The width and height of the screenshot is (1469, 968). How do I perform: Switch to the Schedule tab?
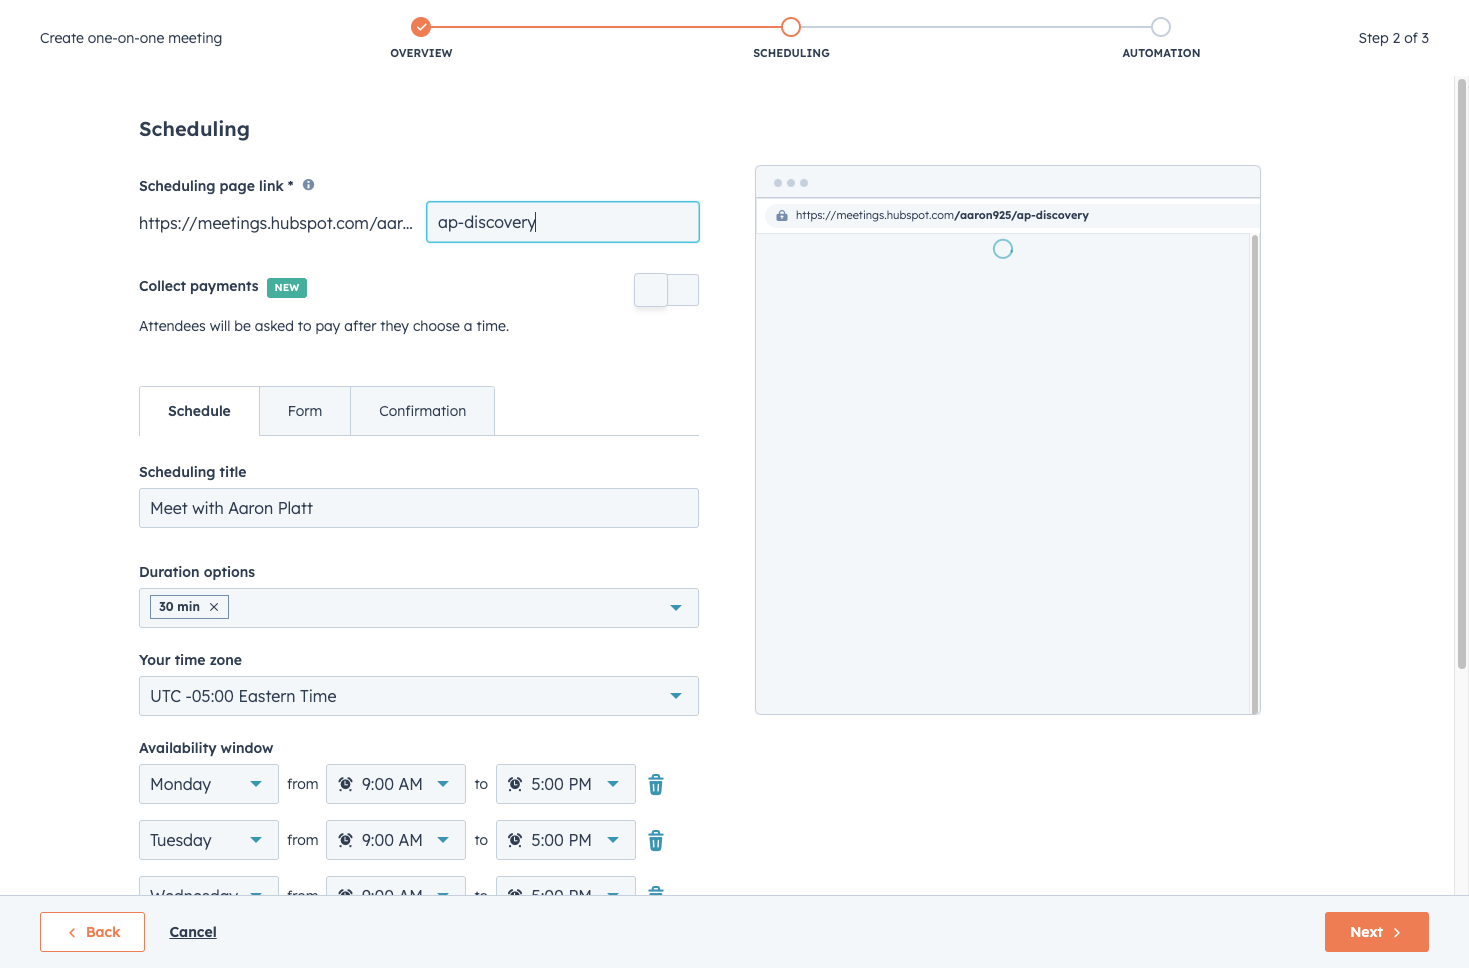click(199, 411)
